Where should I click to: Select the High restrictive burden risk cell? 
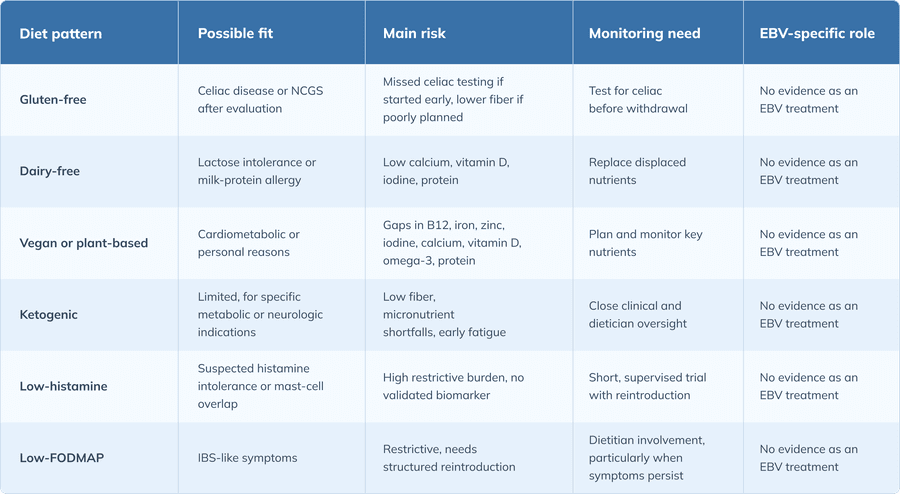pos(453,386)
